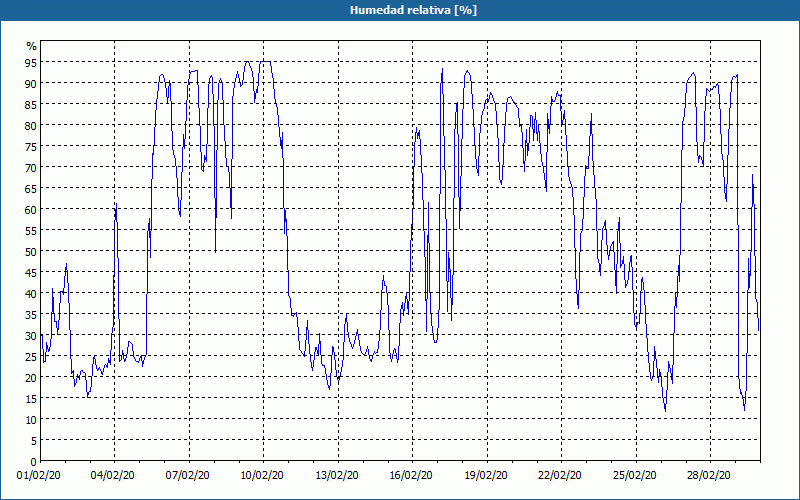Click the 75 y-axis label
Screen dimensions: 800x500
tap(31, 146)
